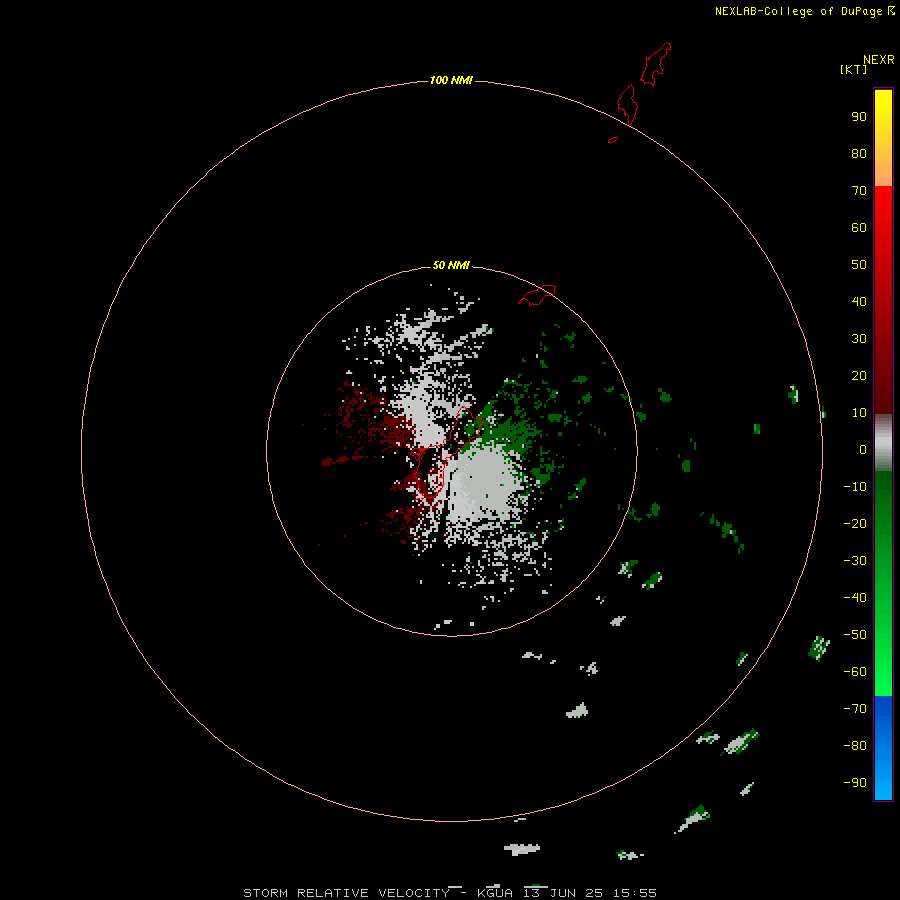Click the -60 value on the velocity scale
The image size is (900, 900).
coord(855,672)
